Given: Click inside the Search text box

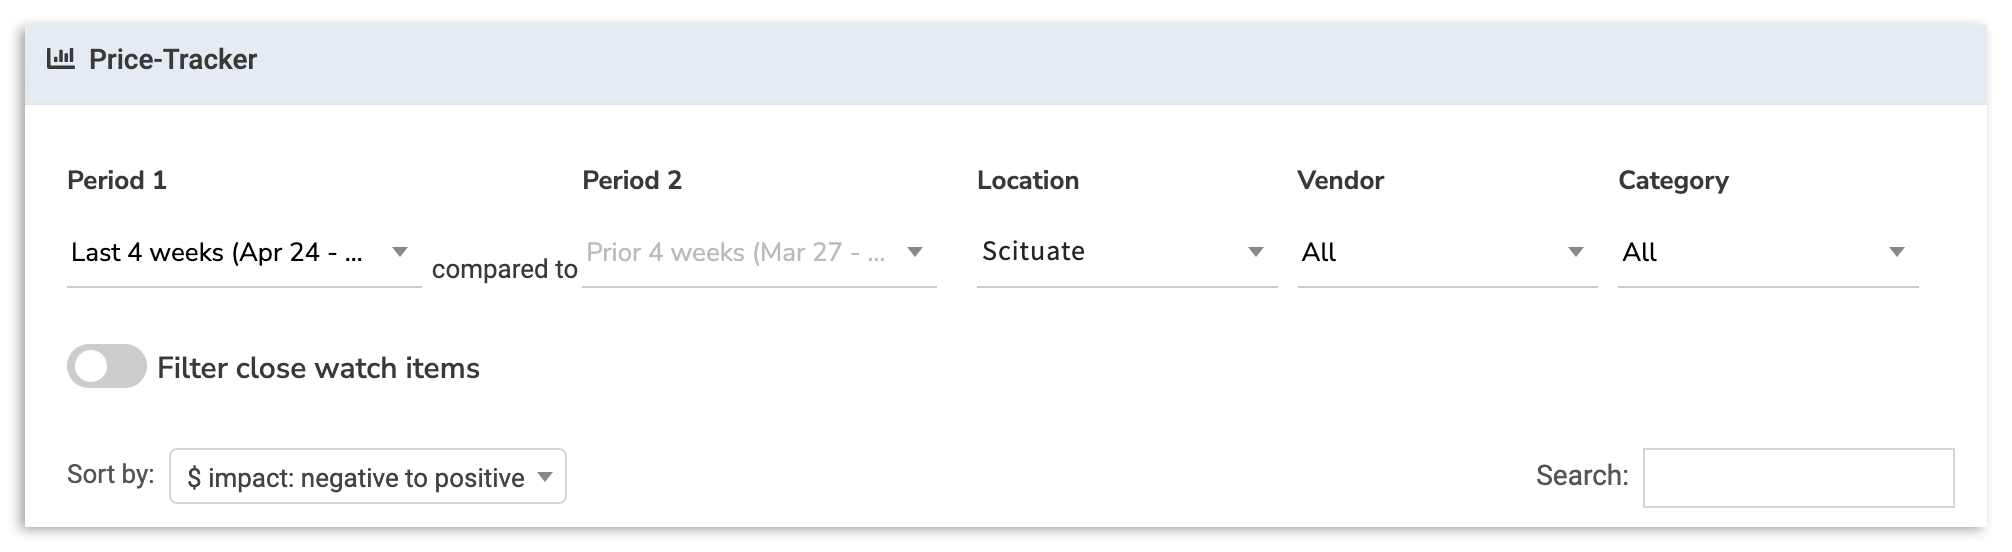Looking at the screenshot, I should pyautogui.click(x=1798, y=478).
